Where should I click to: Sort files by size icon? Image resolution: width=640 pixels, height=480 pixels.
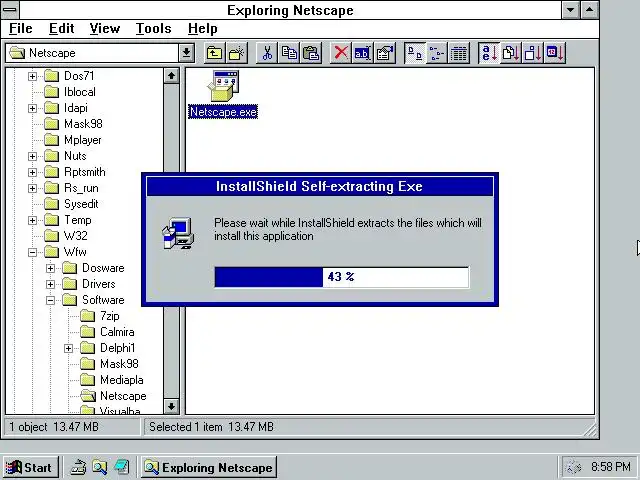click(x=533, y=53)
